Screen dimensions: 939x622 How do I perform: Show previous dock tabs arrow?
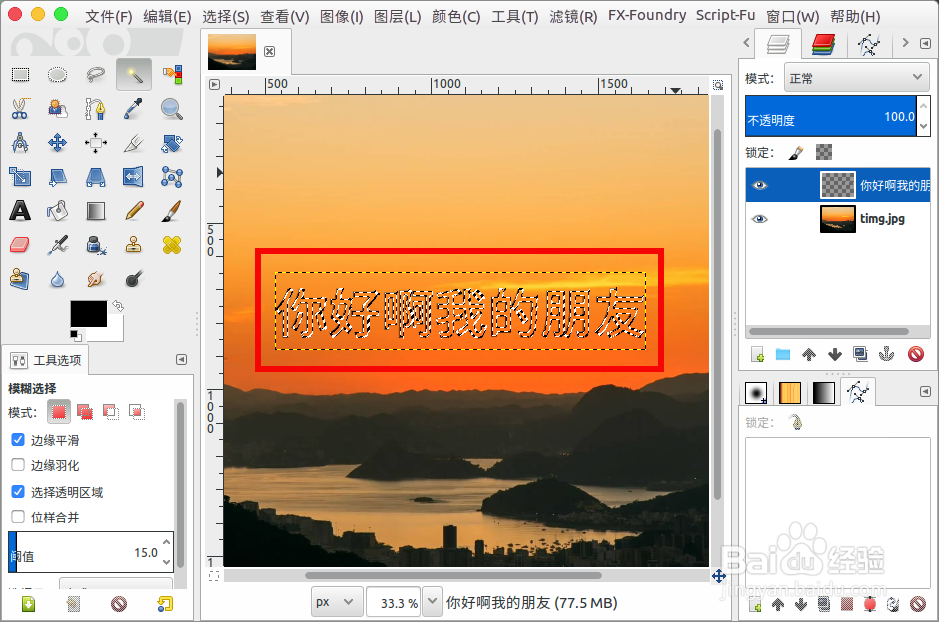click(x=746, y=43)
